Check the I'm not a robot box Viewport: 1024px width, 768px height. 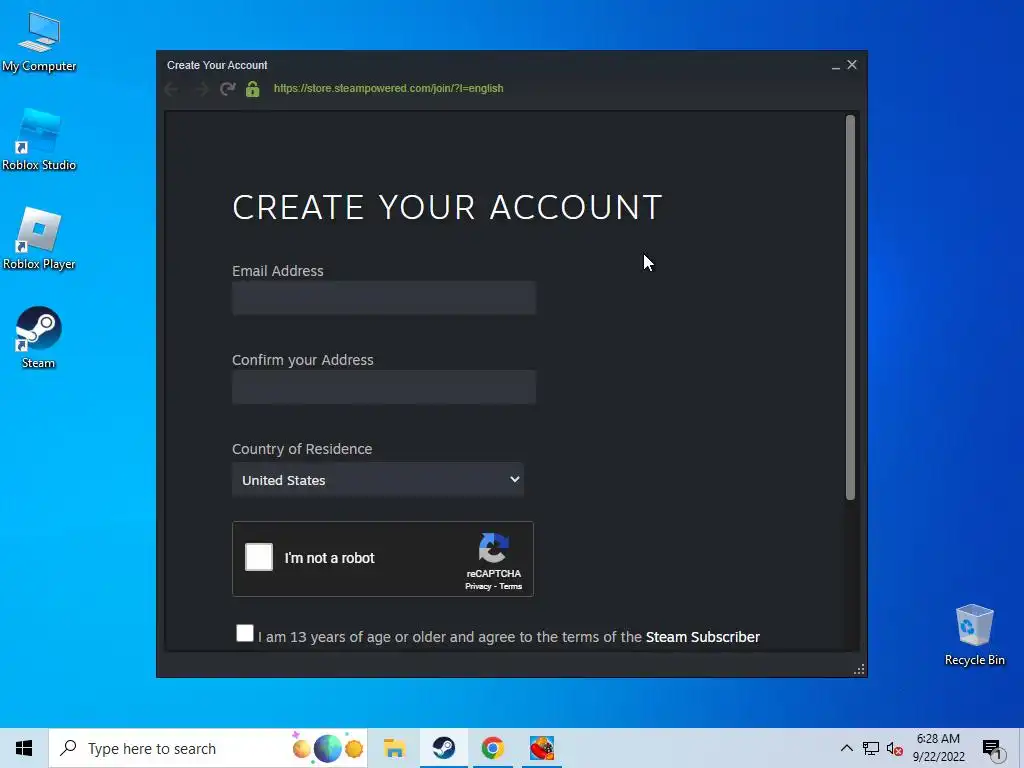point(259,557)
